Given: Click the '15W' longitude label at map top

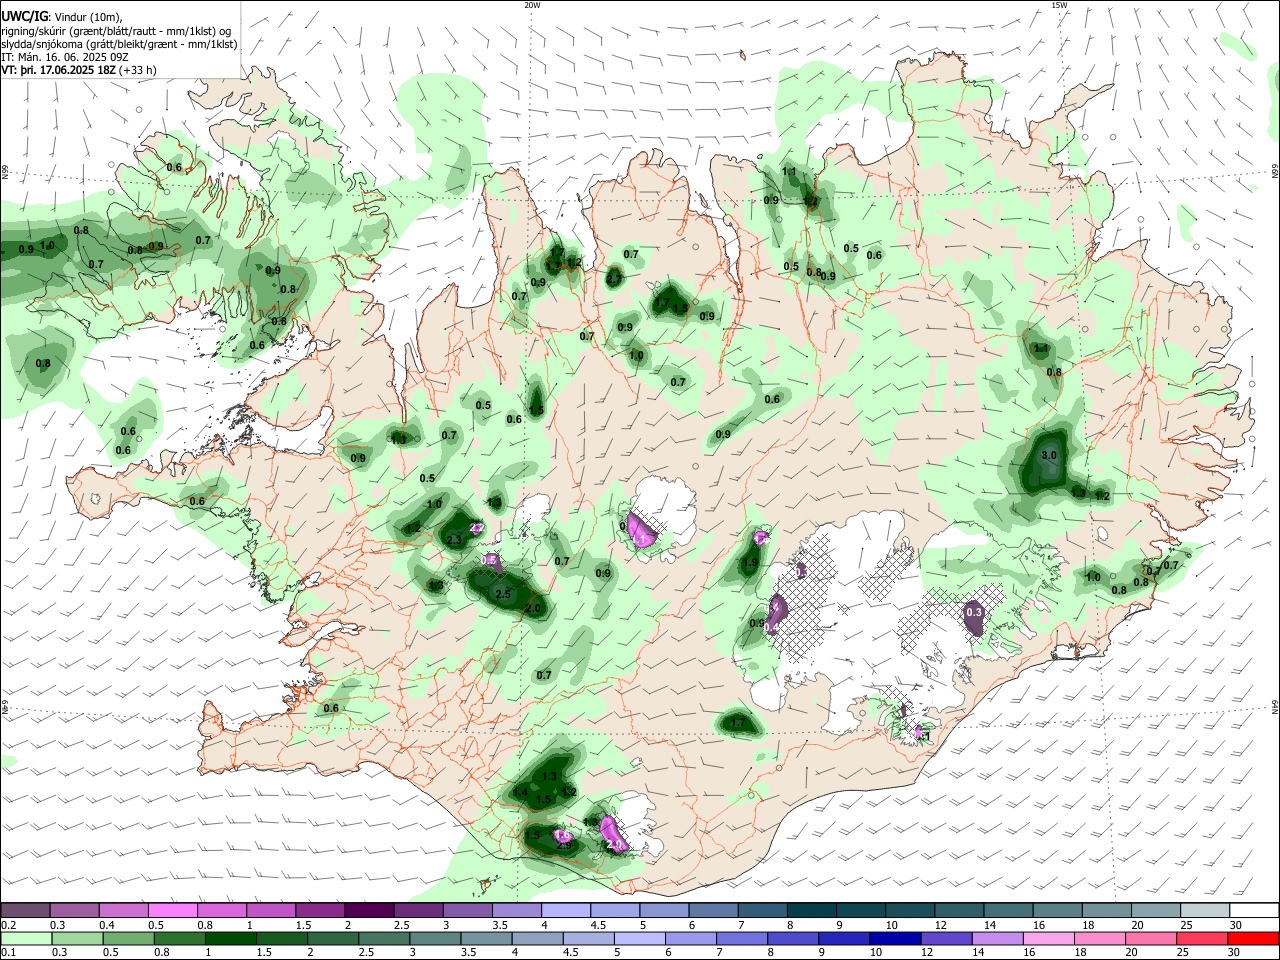Looking at the screenshot, I should (x=1059, y=5).
